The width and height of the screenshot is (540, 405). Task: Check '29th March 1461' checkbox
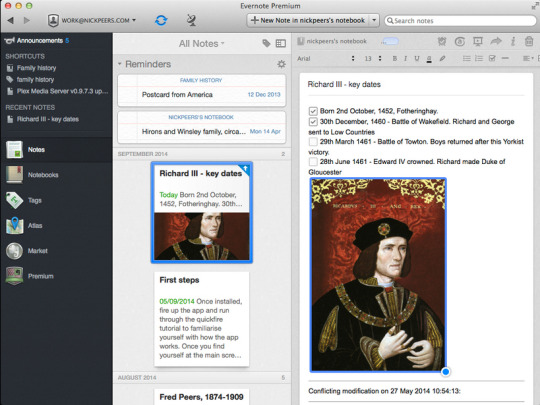(x=313, y=142)
